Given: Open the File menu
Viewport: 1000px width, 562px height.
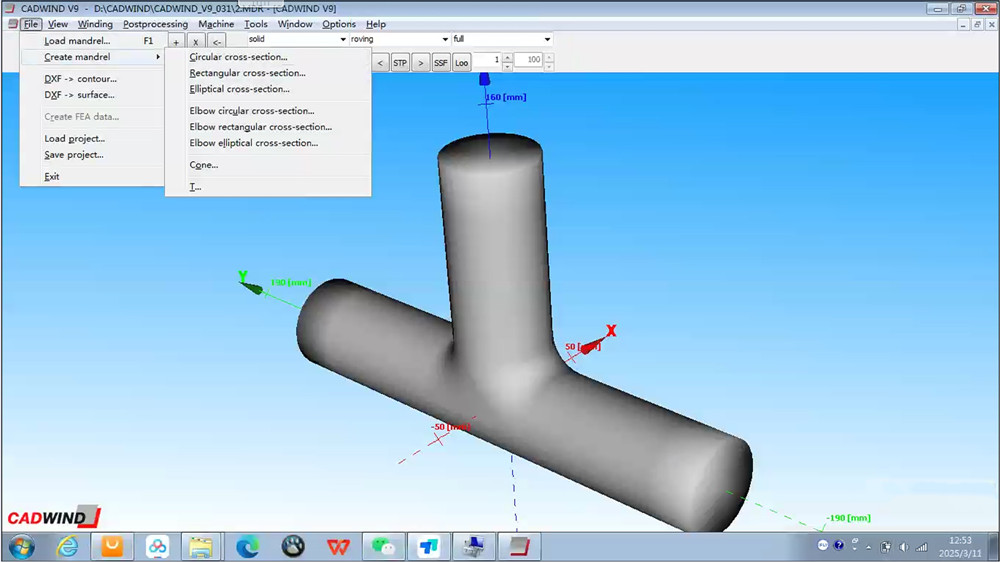Looking at the screenshot, I should 31,24.
